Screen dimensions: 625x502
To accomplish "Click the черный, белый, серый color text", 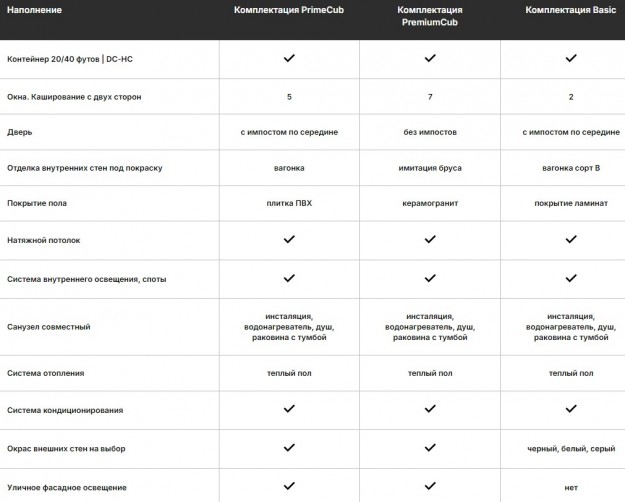I will [571, 448].
